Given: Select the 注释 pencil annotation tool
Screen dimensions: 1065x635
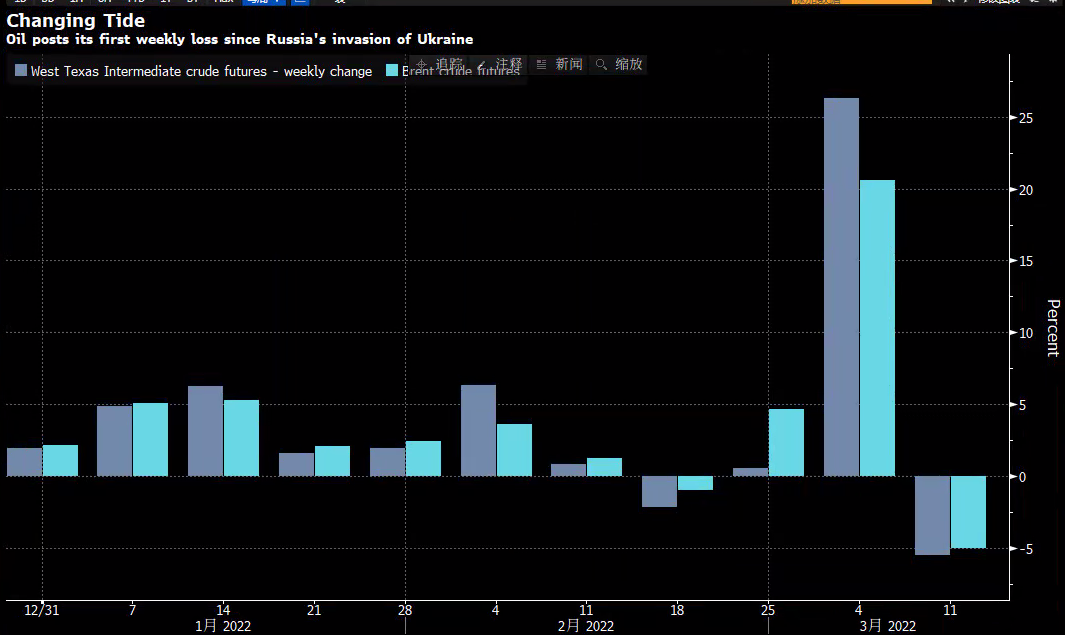Looking at the screenshot, I should click(x=500, y=64).
